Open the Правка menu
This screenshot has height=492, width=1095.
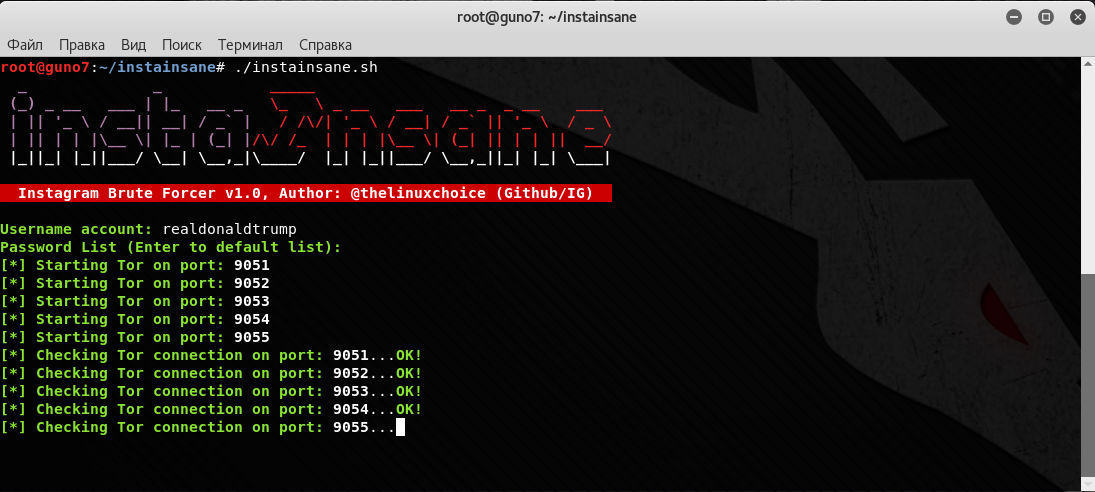[82, 45]
